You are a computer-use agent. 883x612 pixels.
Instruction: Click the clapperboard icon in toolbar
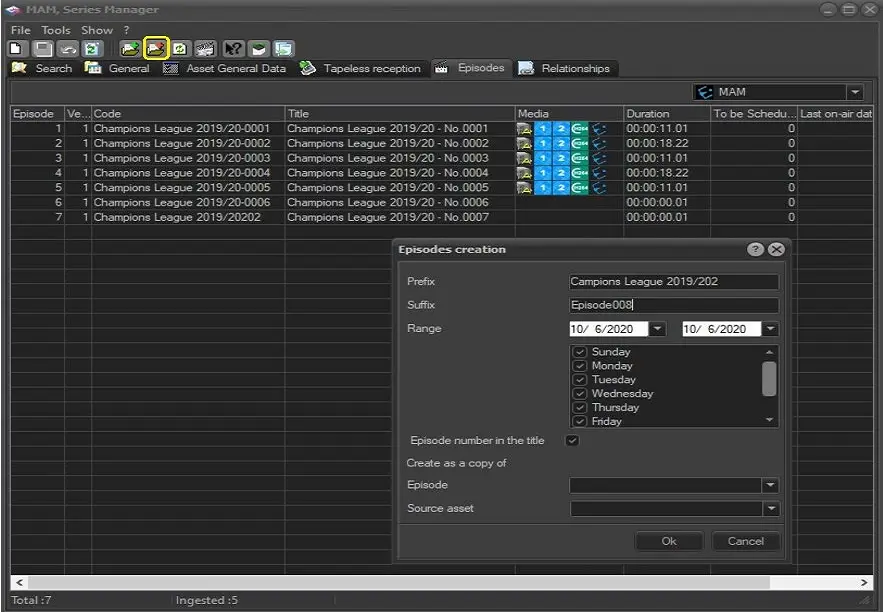coord(205,48)
